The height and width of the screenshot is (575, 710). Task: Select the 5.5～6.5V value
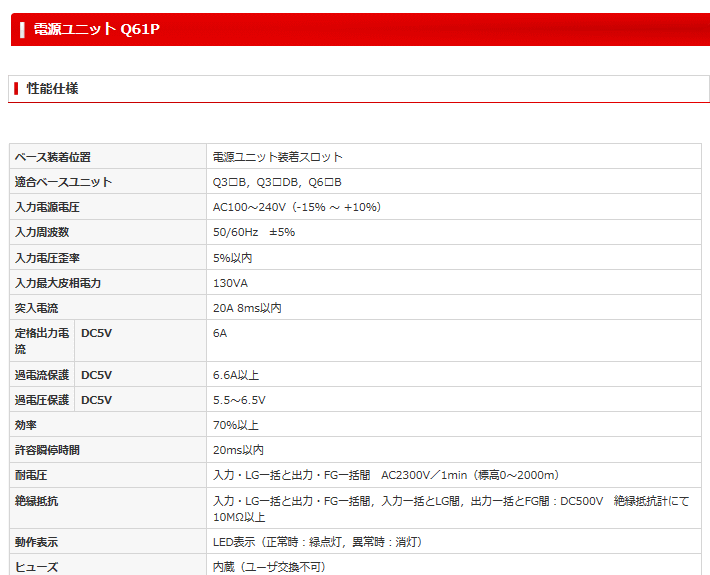(239, 400)
